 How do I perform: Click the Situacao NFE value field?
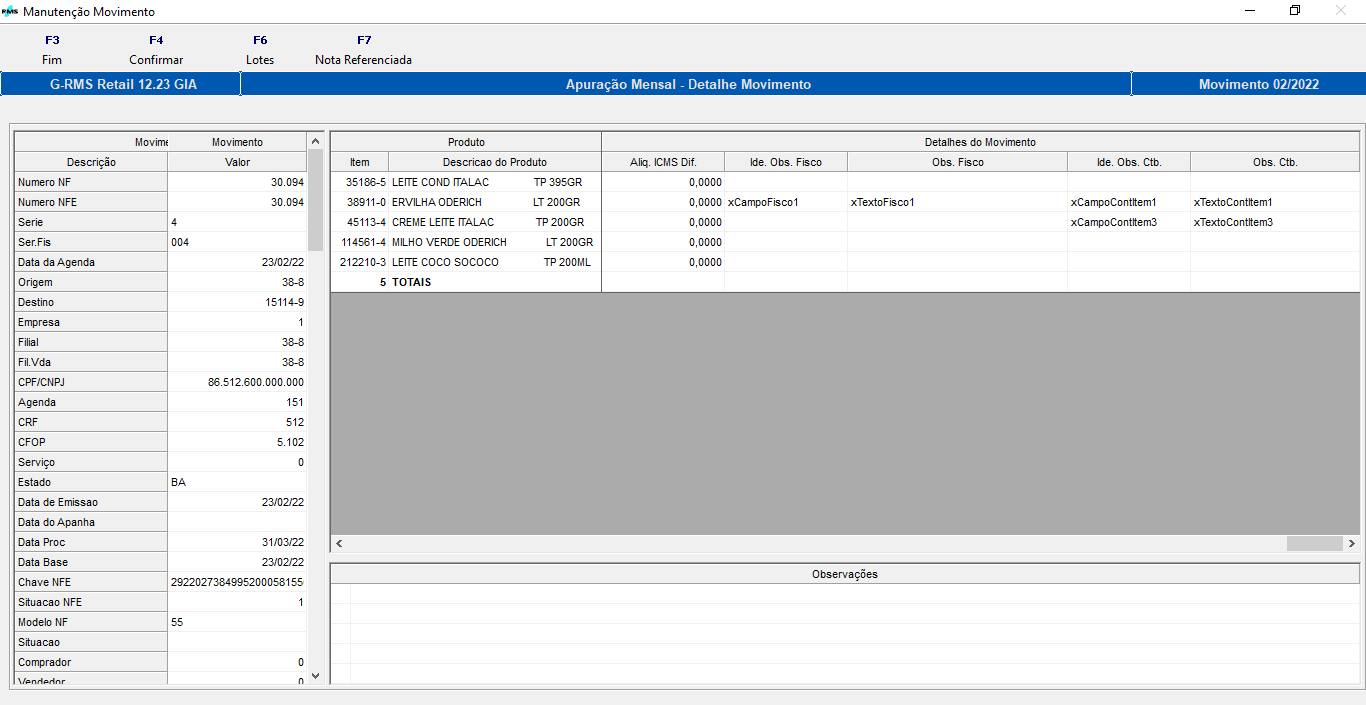[237, 602]
